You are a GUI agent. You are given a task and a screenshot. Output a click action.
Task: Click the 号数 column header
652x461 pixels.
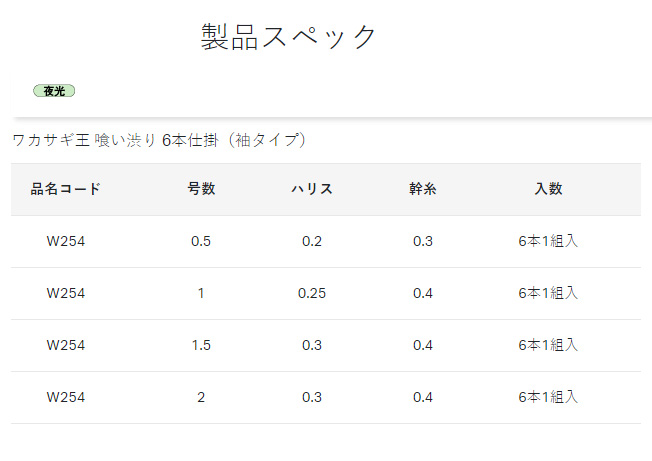[201, 189]
